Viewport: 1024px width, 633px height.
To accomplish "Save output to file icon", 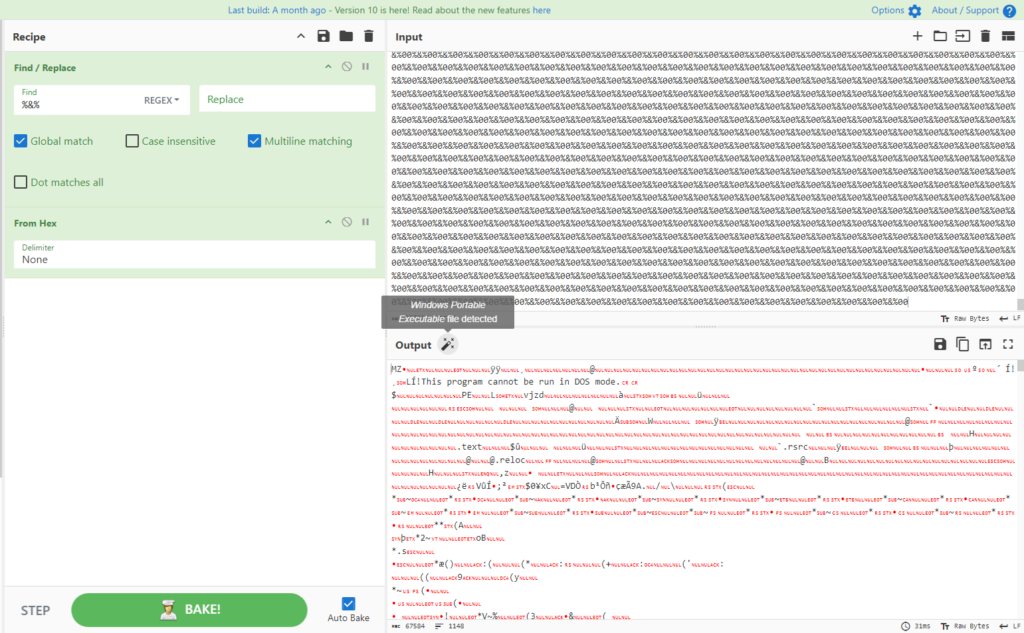I will (x=940, y=344).
